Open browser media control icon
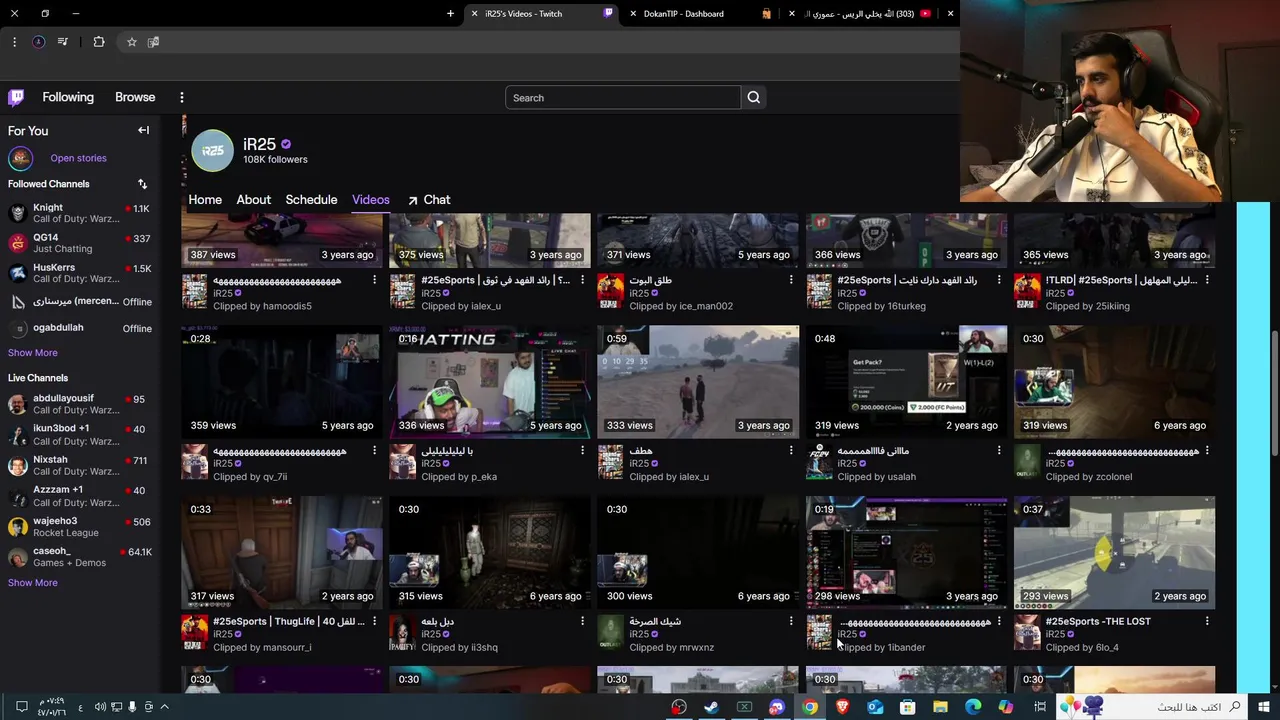This screenshot has width=1280, height=720. tap(63, 42)
